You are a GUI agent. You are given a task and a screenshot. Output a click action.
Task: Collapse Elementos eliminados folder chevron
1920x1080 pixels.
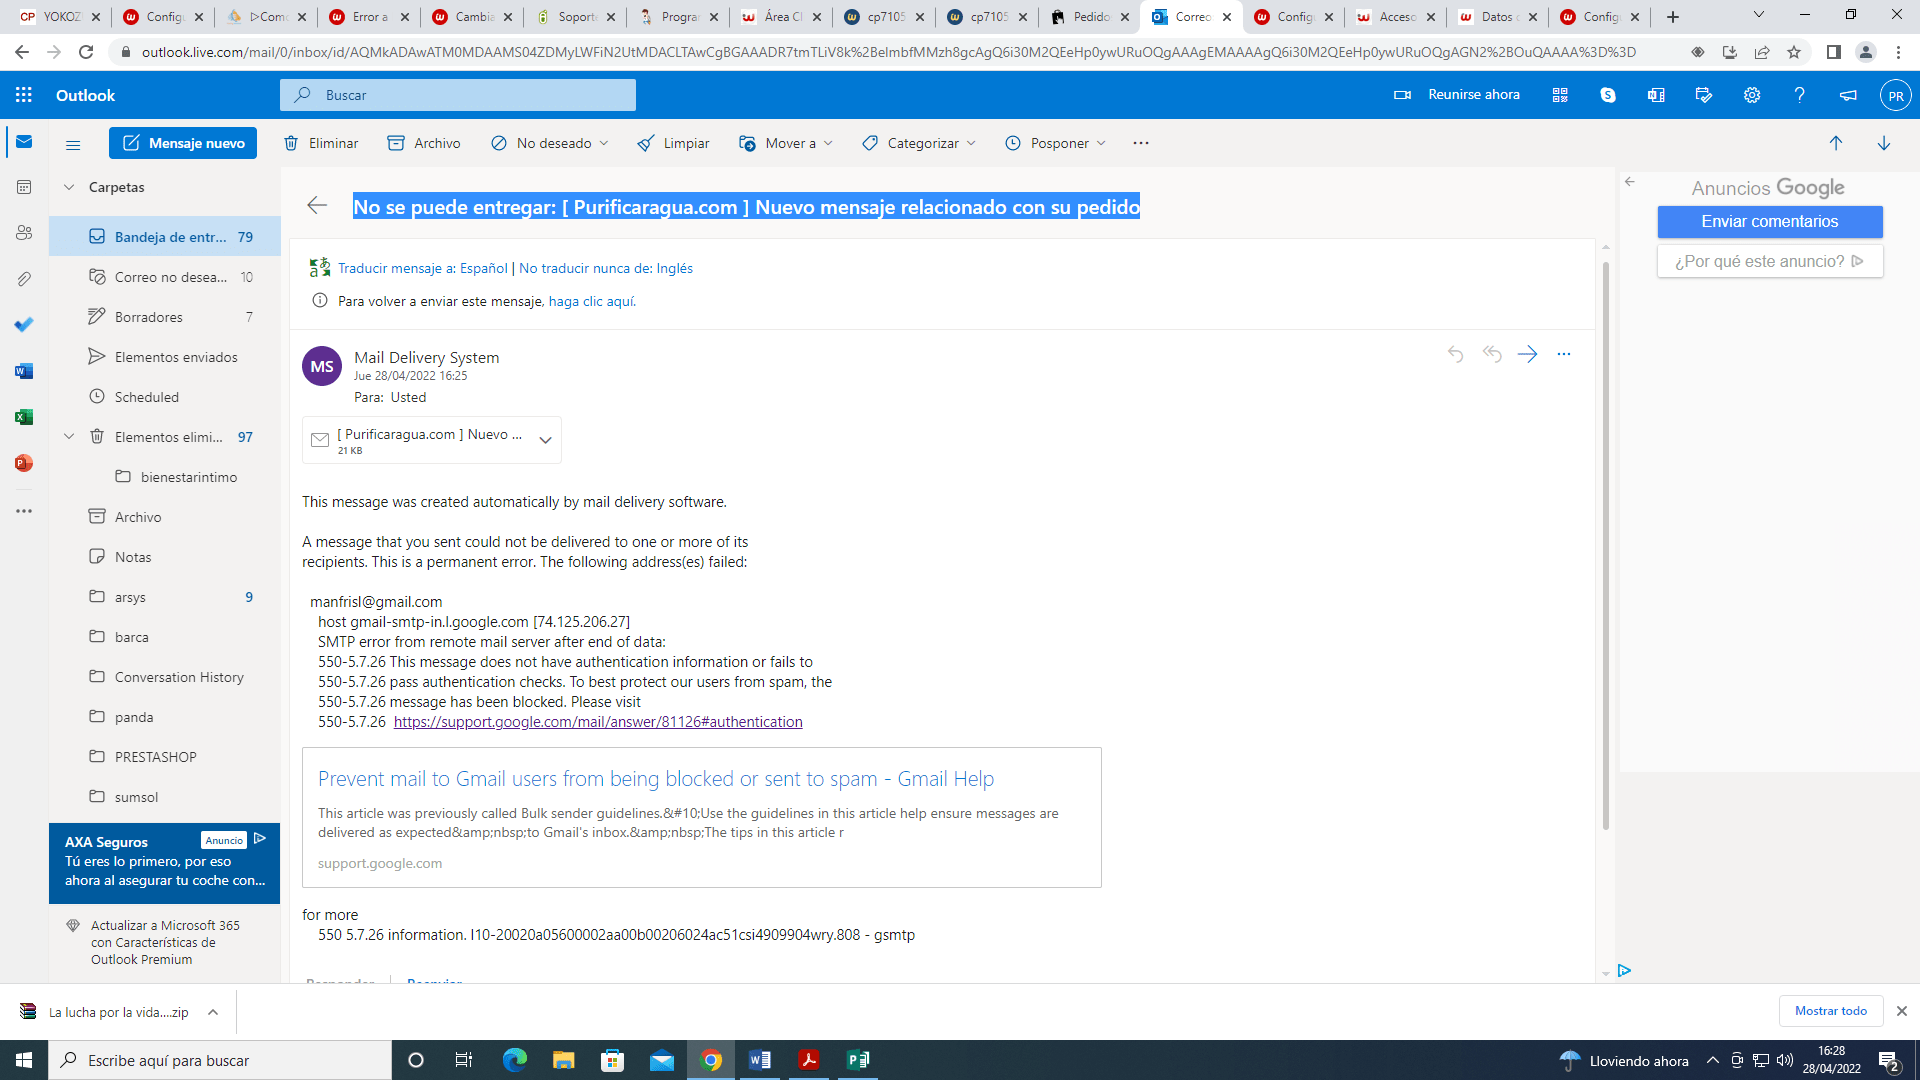69,436
